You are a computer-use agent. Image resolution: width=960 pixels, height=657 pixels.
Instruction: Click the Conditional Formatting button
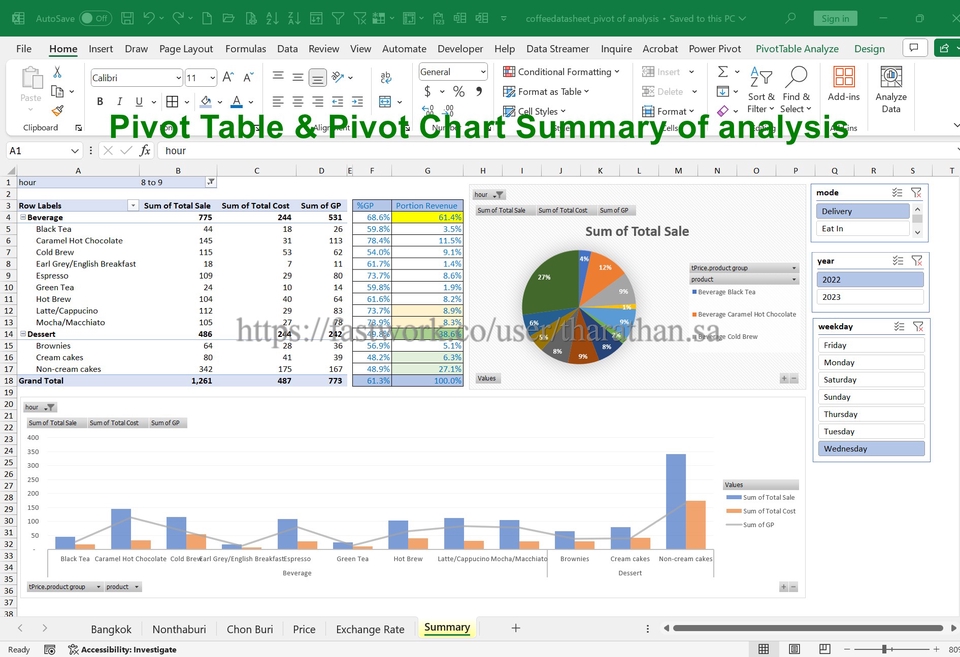[561, 72]
